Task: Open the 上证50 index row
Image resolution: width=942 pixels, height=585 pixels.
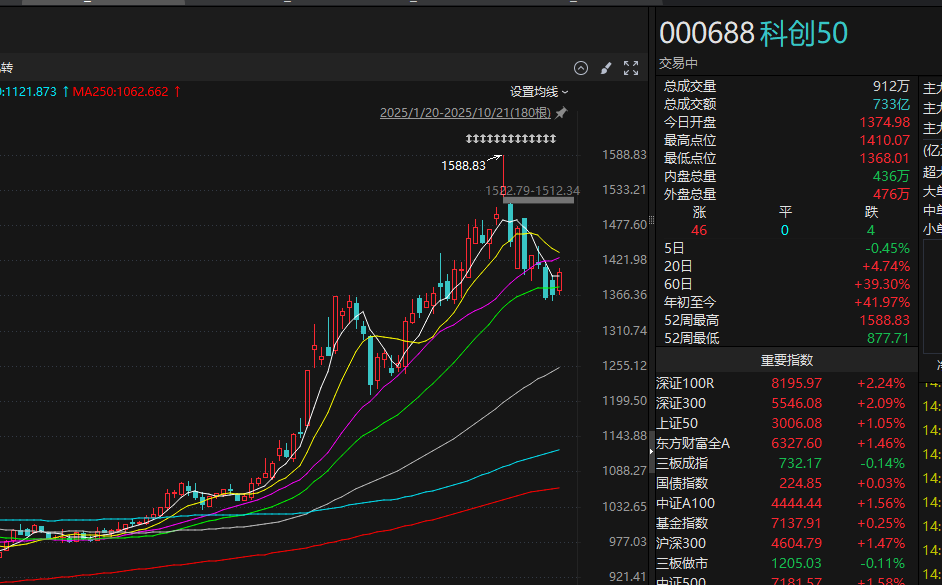Action: (x=786, y=423)
